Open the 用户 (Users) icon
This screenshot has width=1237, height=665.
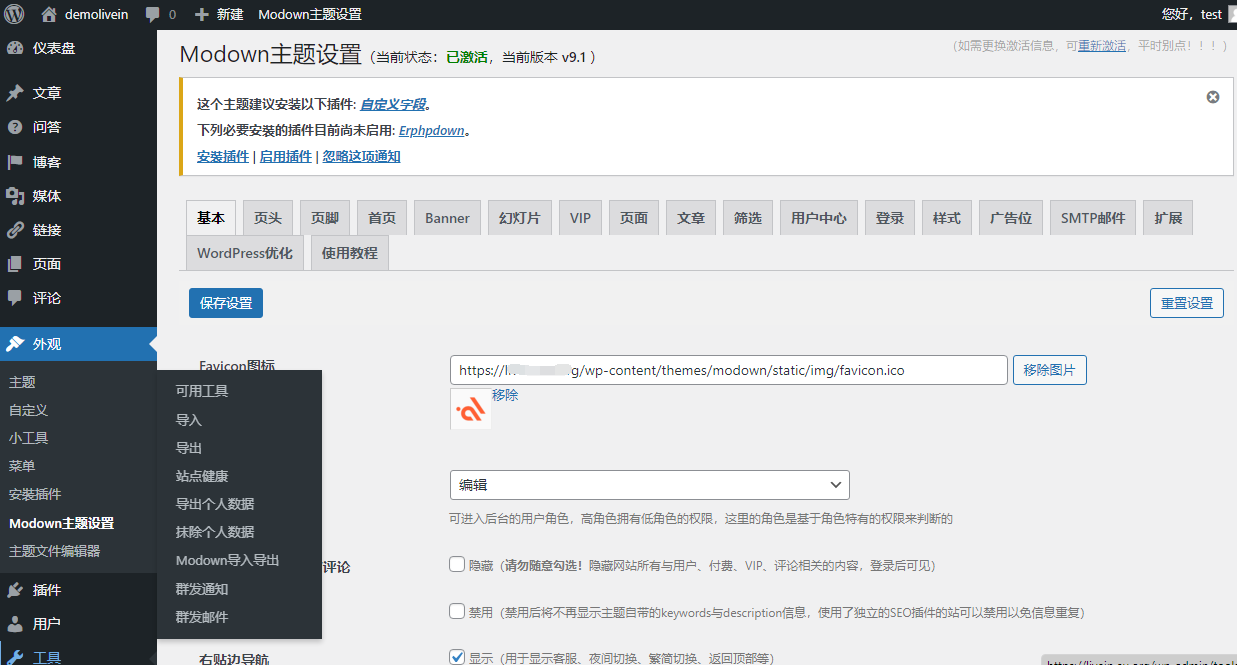[x=16, y=625]
